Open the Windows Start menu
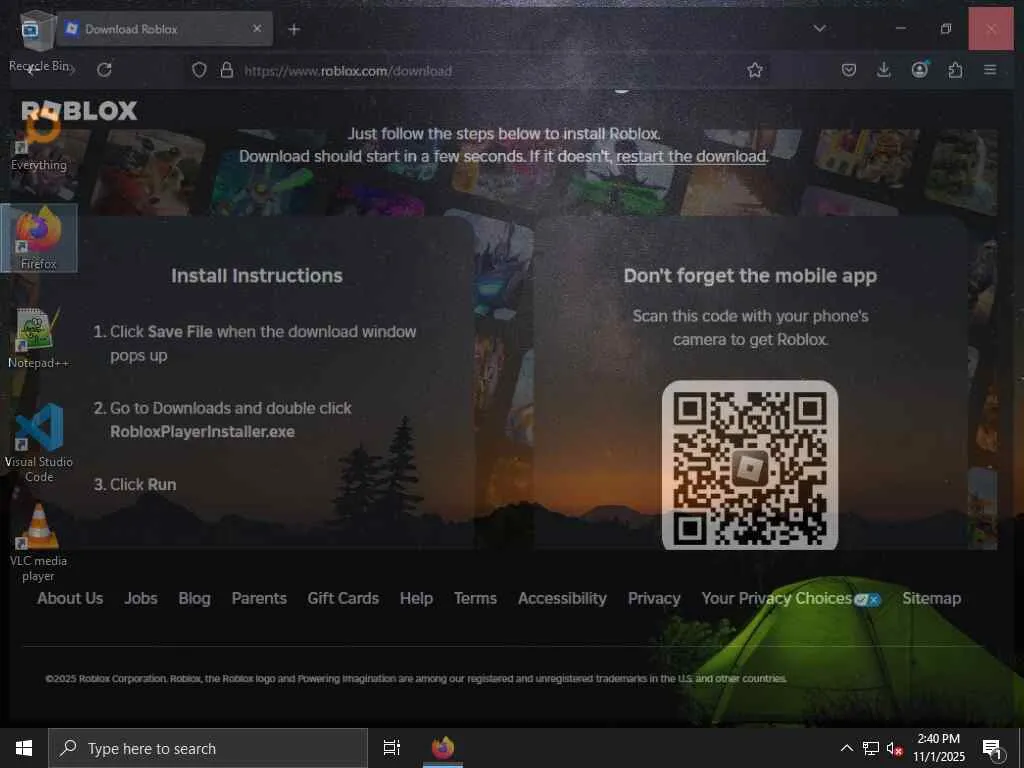 tap(24, 748)
